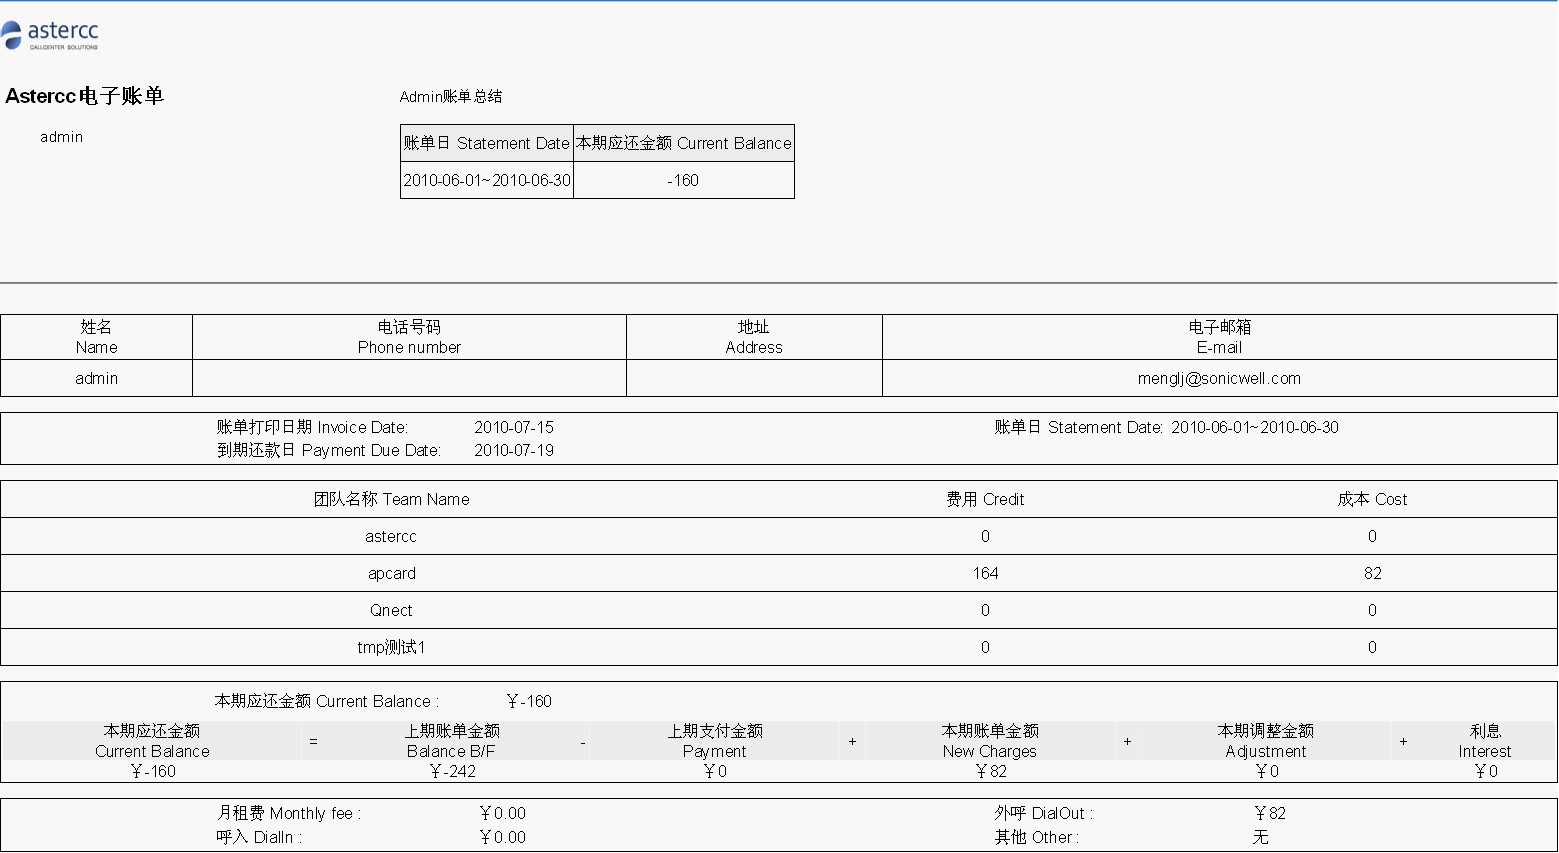Click the astercc team name cell
Image resolution: width=1559 pixels, height=853 pixels.
pyautogui.click(x=391, y=536)
